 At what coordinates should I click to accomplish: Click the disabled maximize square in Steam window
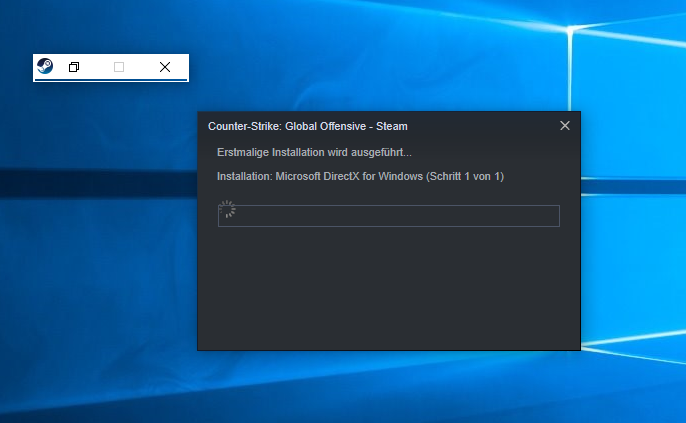(119, 67)
